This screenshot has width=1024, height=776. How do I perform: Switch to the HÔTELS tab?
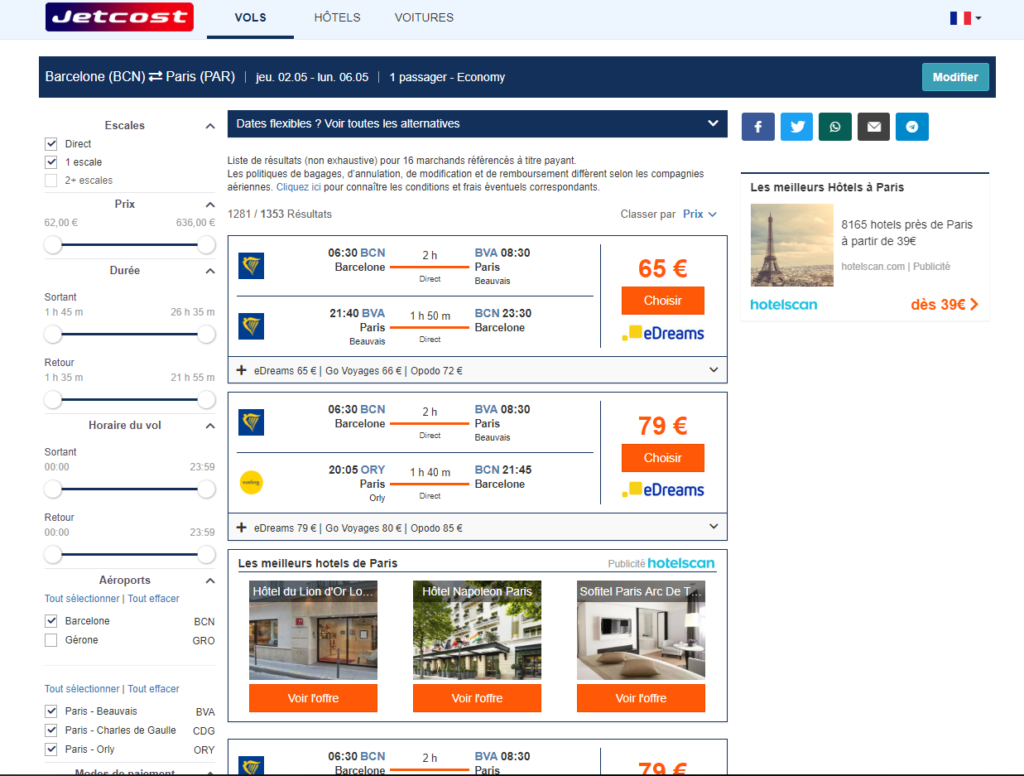tap(337, 17)
